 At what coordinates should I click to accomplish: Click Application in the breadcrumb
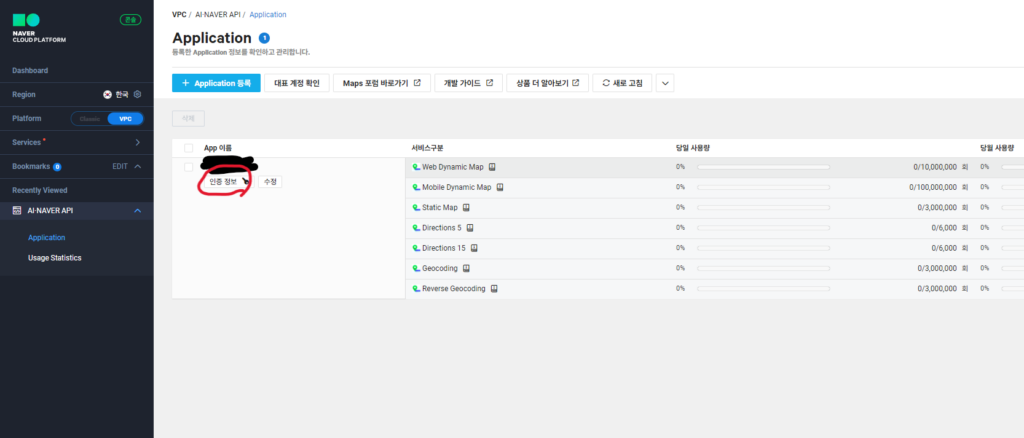point(268,14)
